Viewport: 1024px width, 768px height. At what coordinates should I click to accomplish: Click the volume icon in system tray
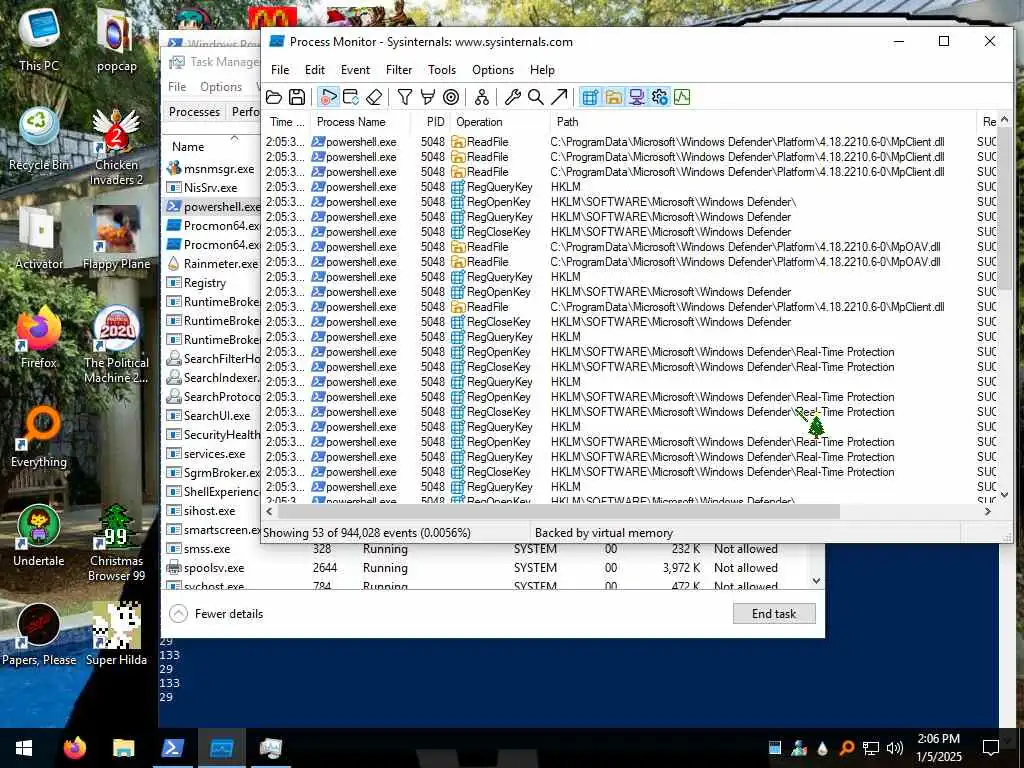tap(894, 748)
